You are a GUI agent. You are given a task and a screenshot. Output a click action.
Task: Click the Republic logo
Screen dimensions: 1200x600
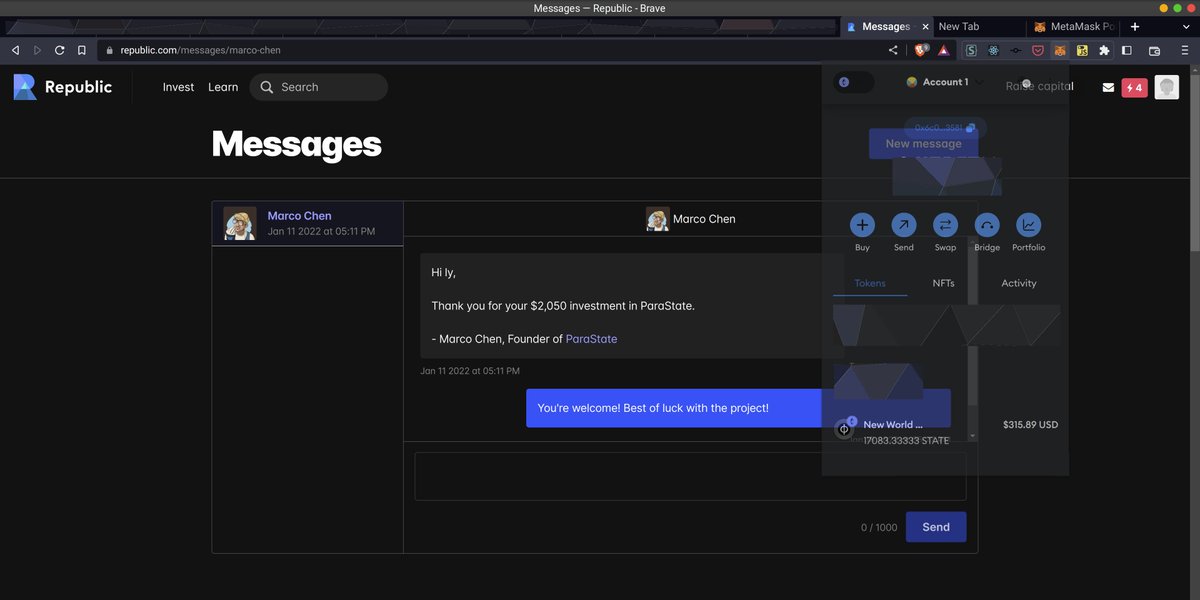(62, 87)
